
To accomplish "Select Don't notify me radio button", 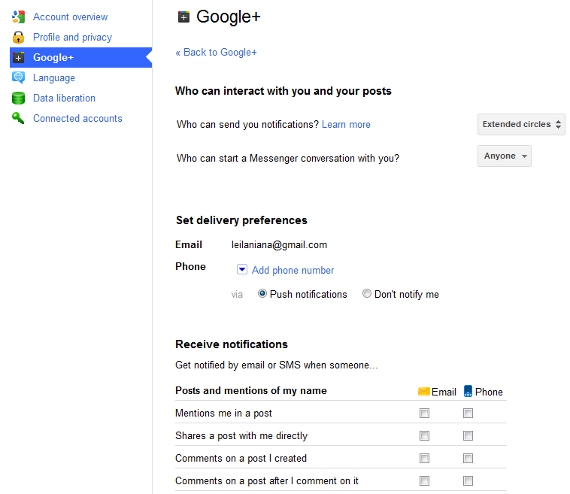I will pyautogui.click(x=367, y=293).
